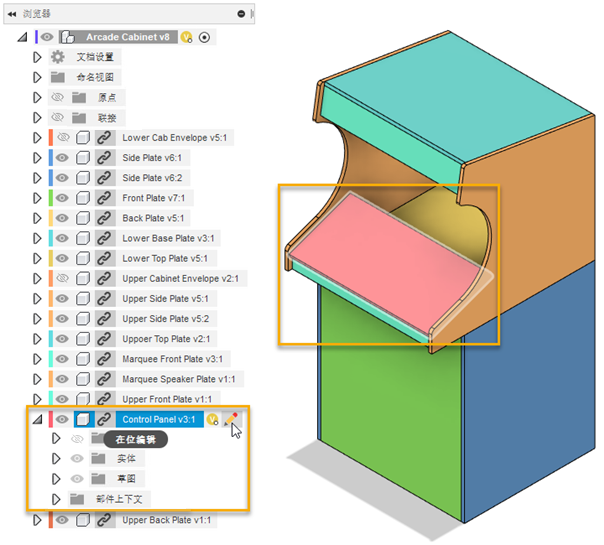Screen dimensions: 604x545
Task: Hide the Back Plate v5:1 component
Action: coord(62,218)
